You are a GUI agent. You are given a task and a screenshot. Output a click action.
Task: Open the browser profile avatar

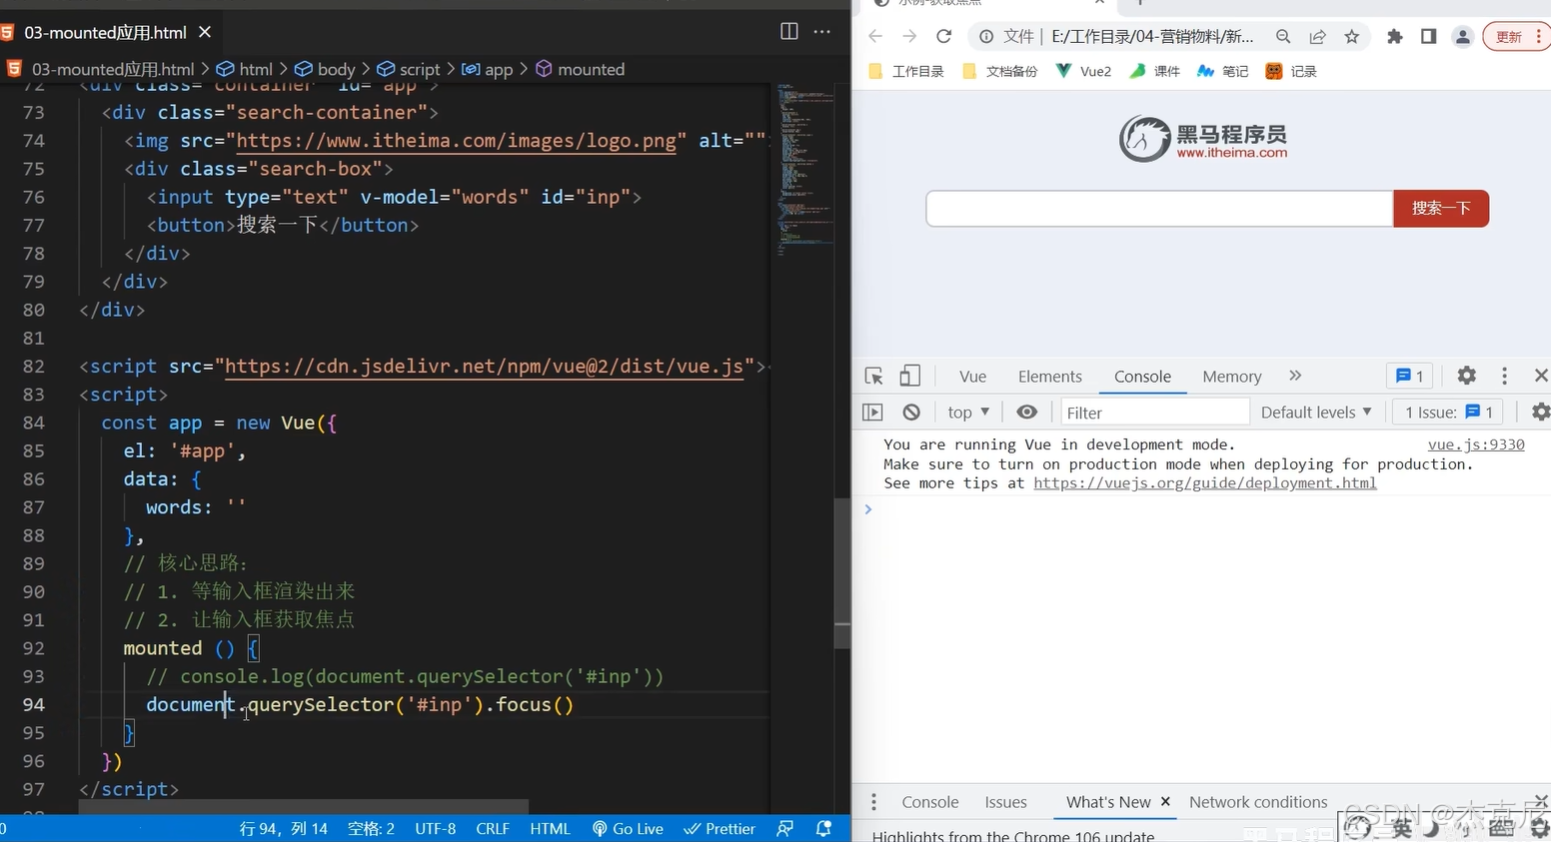point(1462,37)
